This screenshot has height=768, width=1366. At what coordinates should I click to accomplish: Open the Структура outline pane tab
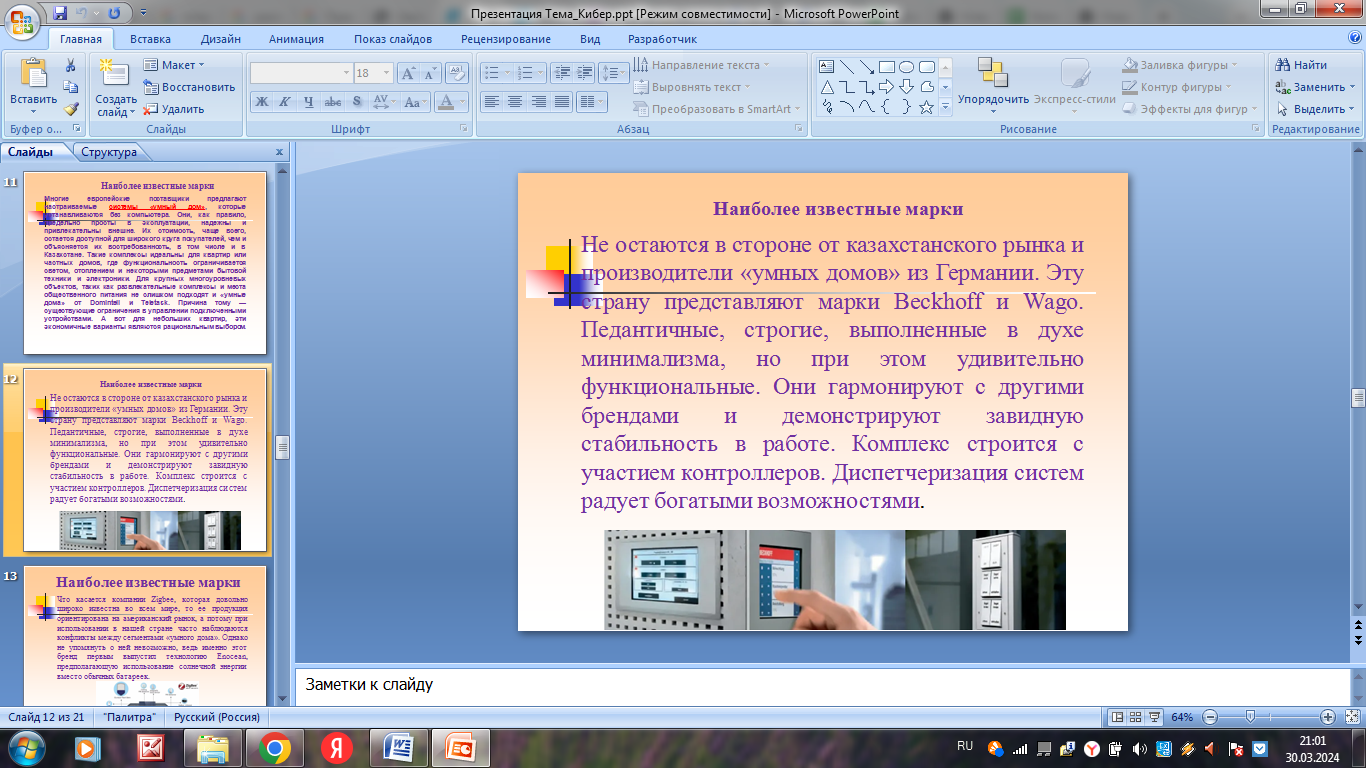109,152
